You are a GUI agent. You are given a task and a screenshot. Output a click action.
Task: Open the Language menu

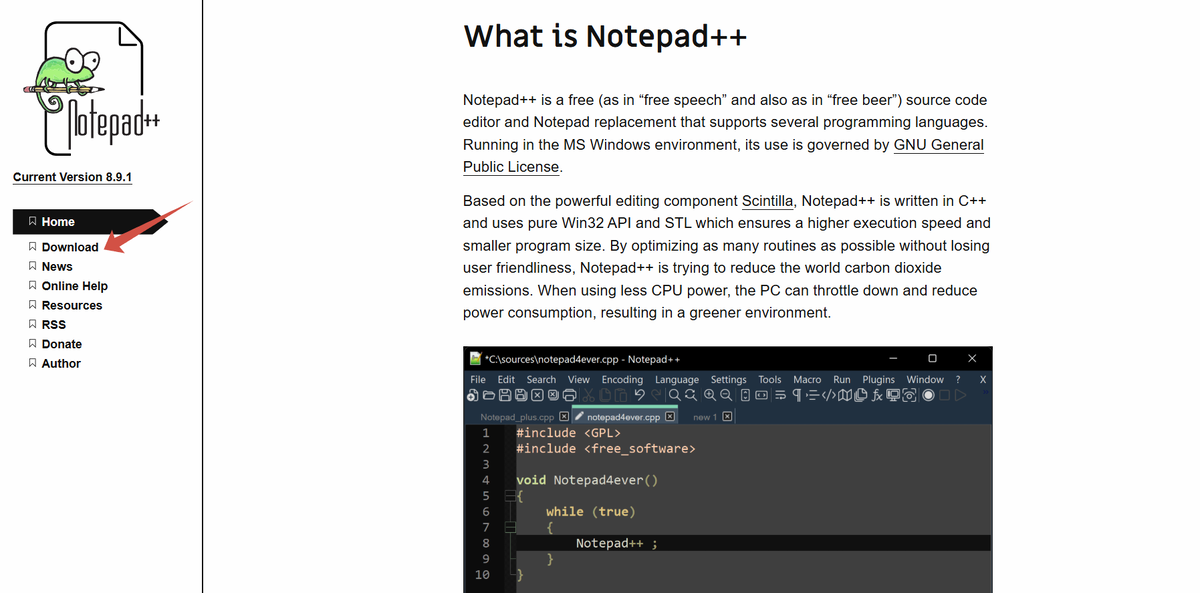click(x=677, y=379)
